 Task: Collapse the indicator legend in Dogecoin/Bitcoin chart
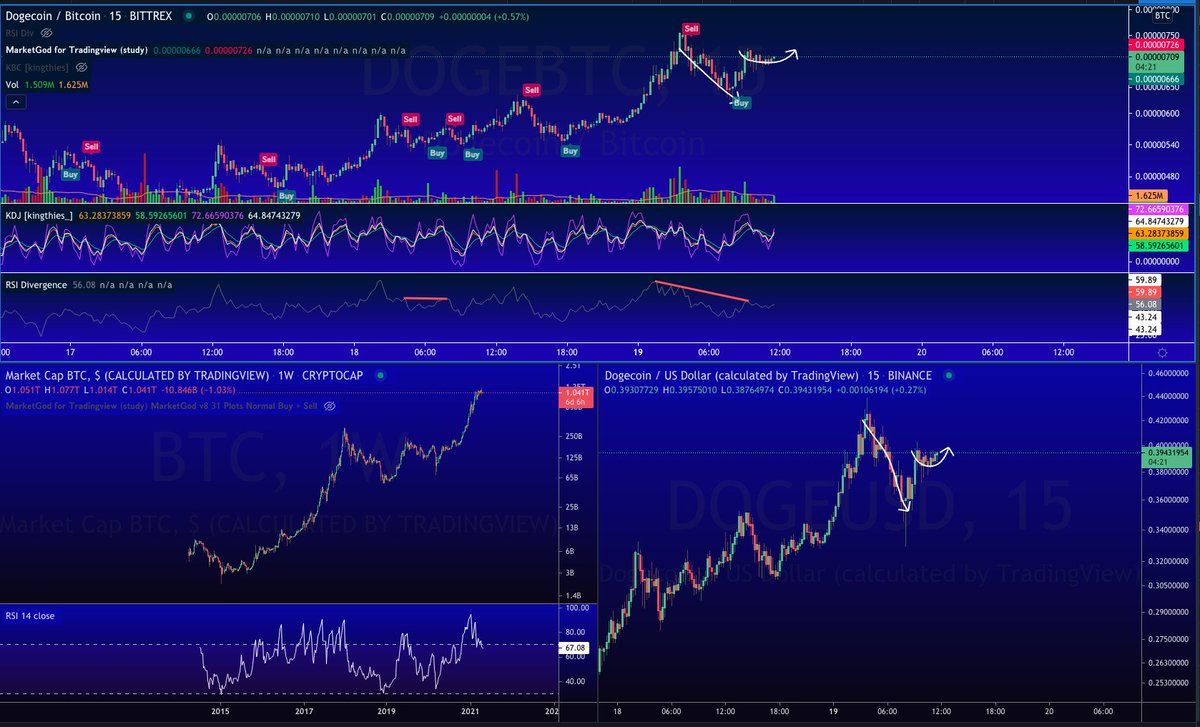pyautogui.click(x=14, y=101)
